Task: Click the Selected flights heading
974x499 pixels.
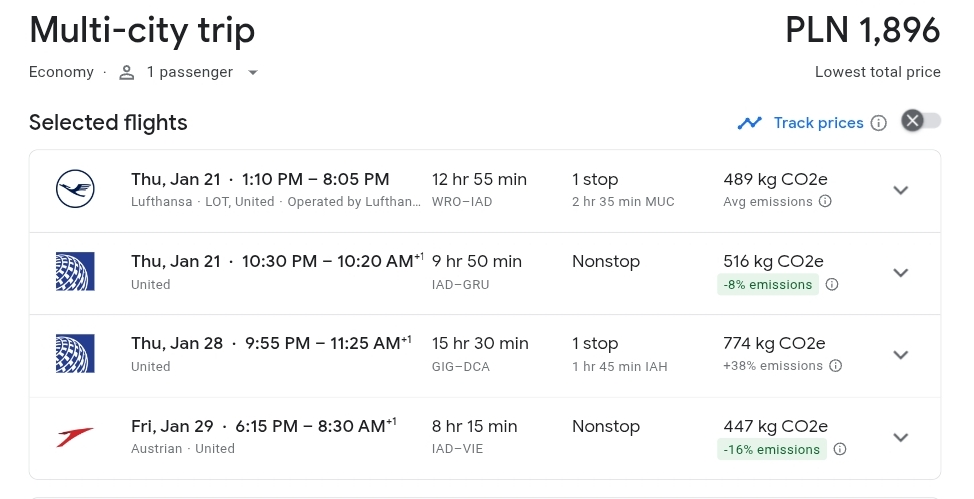Action: click(x=108, y=123)
